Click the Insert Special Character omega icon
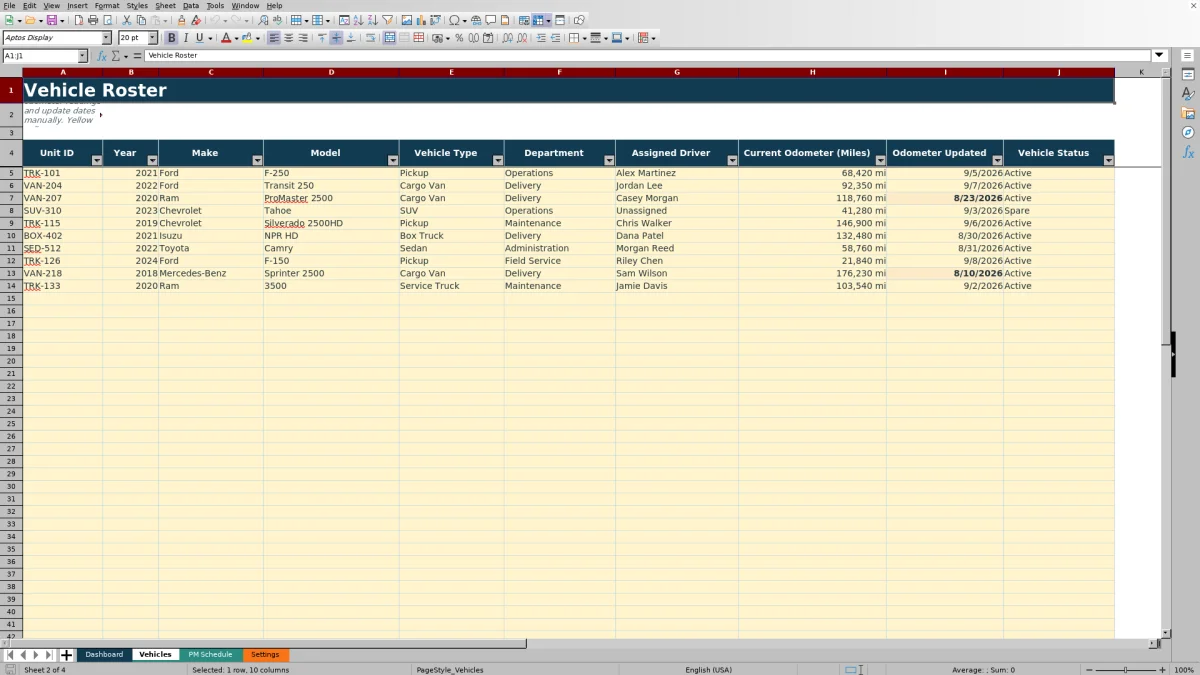This screenshot has height=675, width=1200. pos(454,20)
